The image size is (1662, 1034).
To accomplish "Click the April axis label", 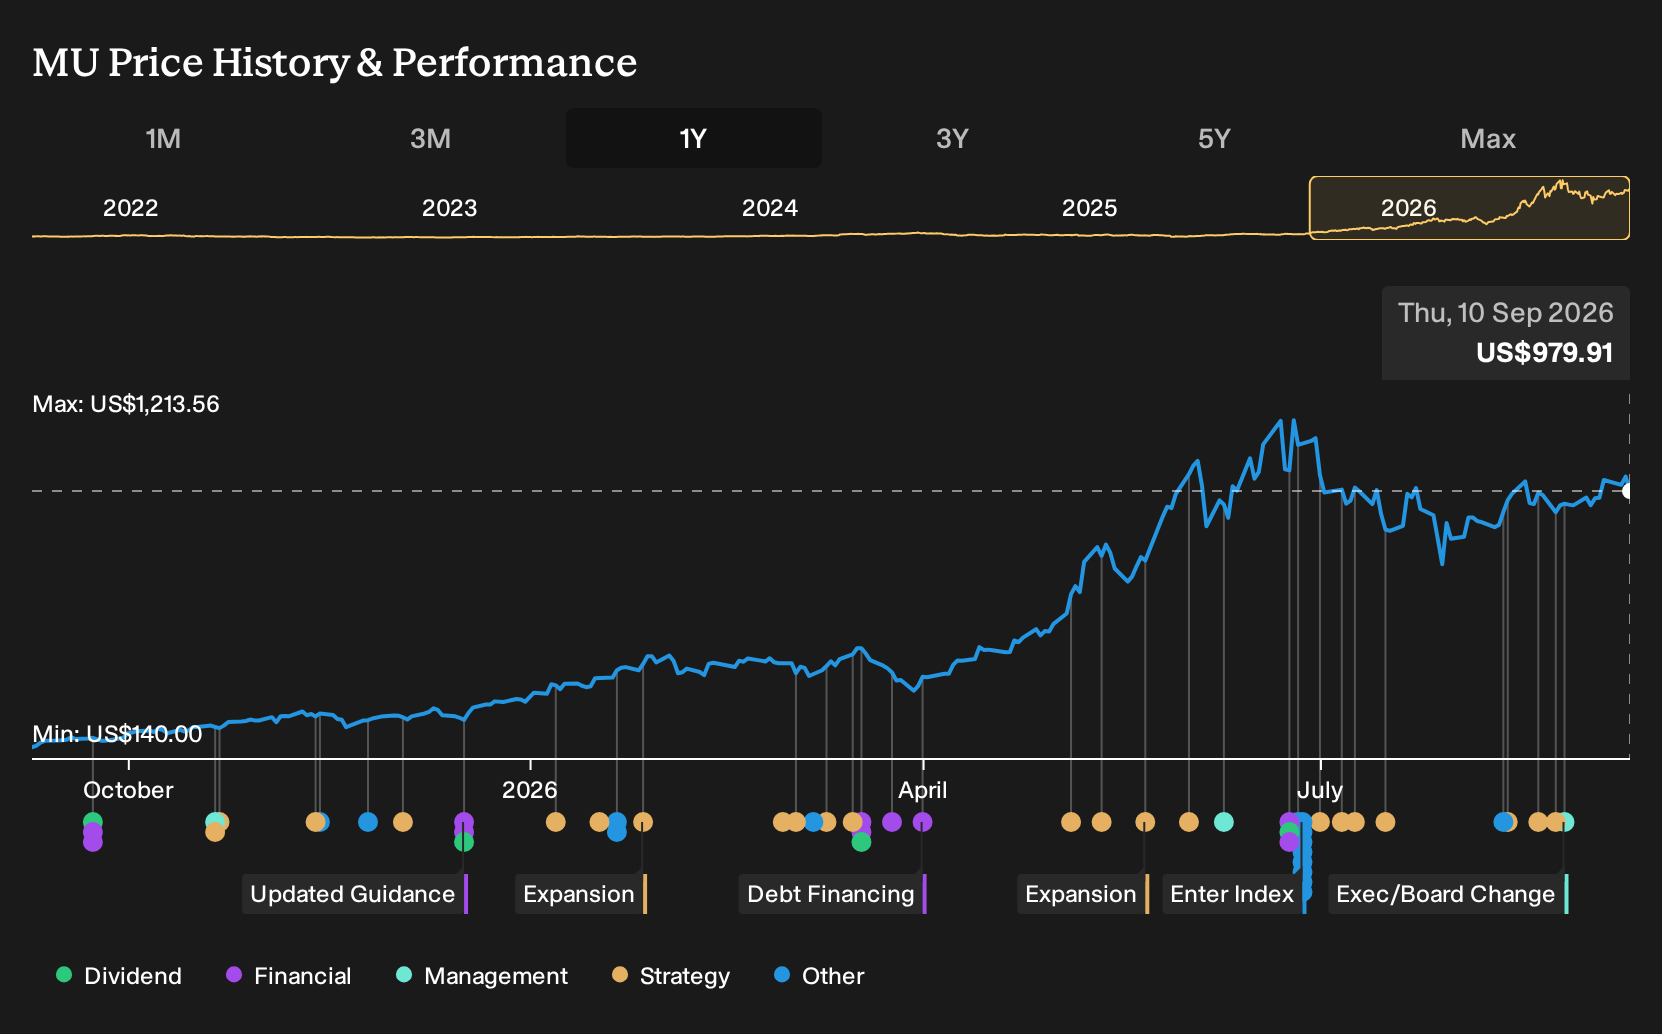I will click(923, 790).
